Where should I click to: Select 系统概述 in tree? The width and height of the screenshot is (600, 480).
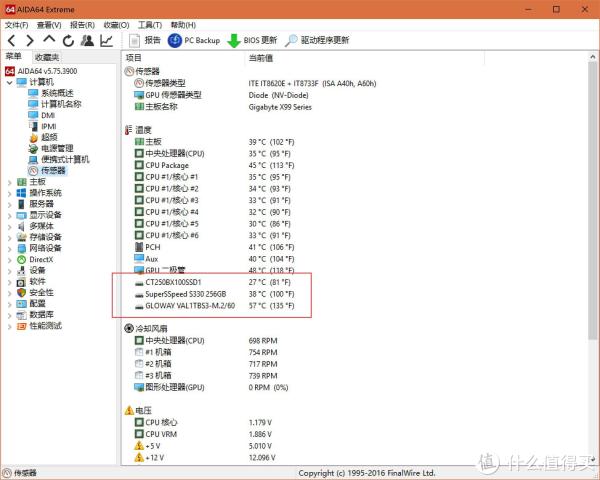(51, 93)
